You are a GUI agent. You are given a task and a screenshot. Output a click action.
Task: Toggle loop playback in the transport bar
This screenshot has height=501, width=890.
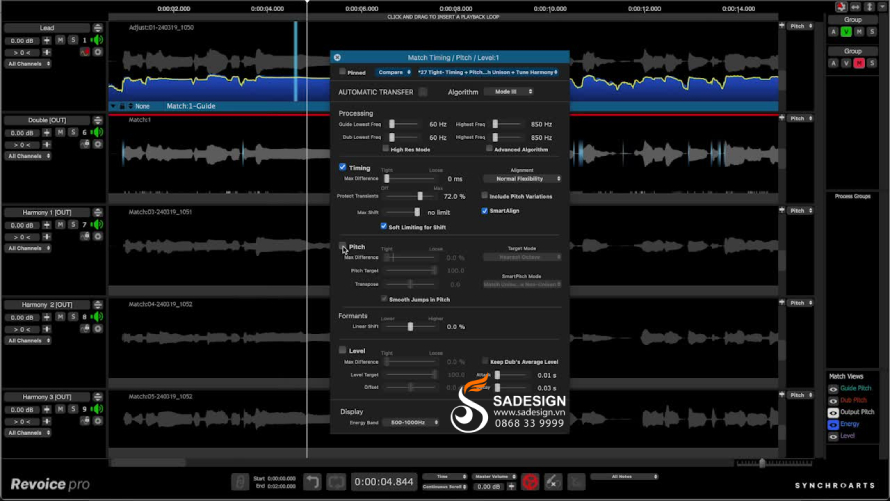(x=336, y=482)
